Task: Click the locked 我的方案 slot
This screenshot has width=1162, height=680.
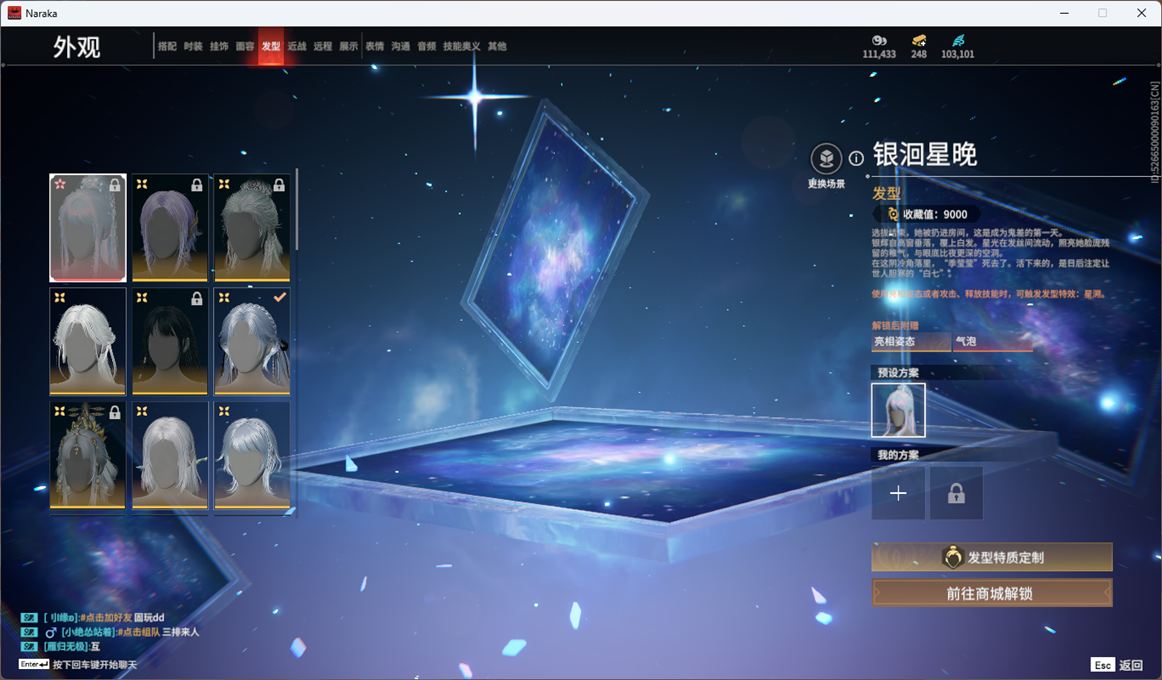Action: [x=956, y=493]
